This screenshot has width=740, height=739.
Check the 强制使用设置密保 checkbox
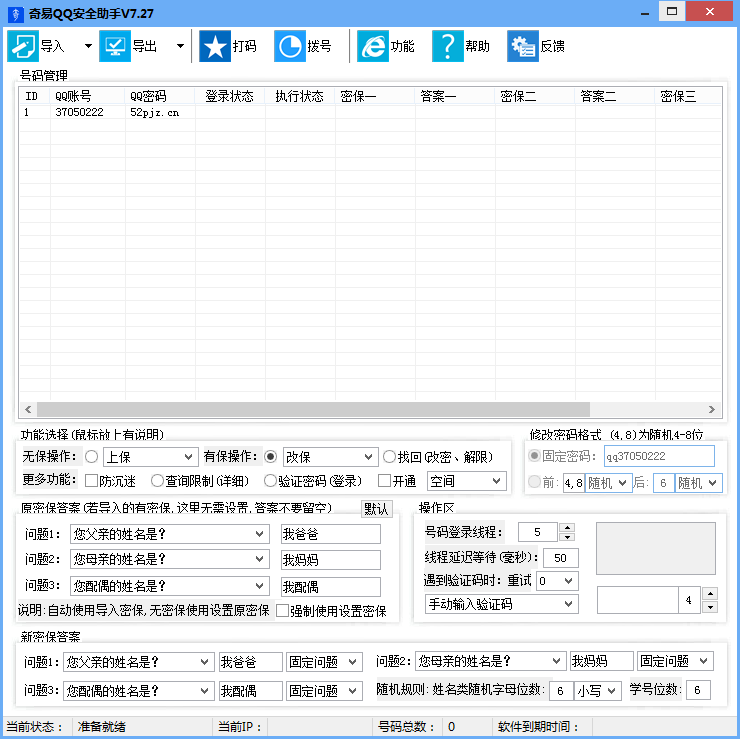[282, 611]
